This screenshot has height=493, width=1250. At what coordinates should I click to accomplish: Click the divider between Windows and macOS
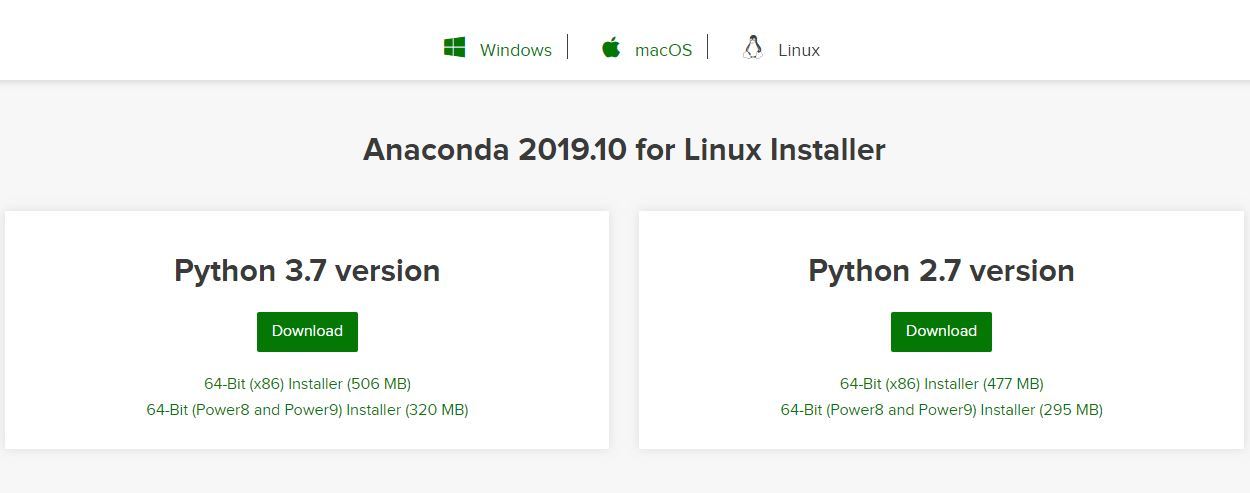tap(568, 47)
